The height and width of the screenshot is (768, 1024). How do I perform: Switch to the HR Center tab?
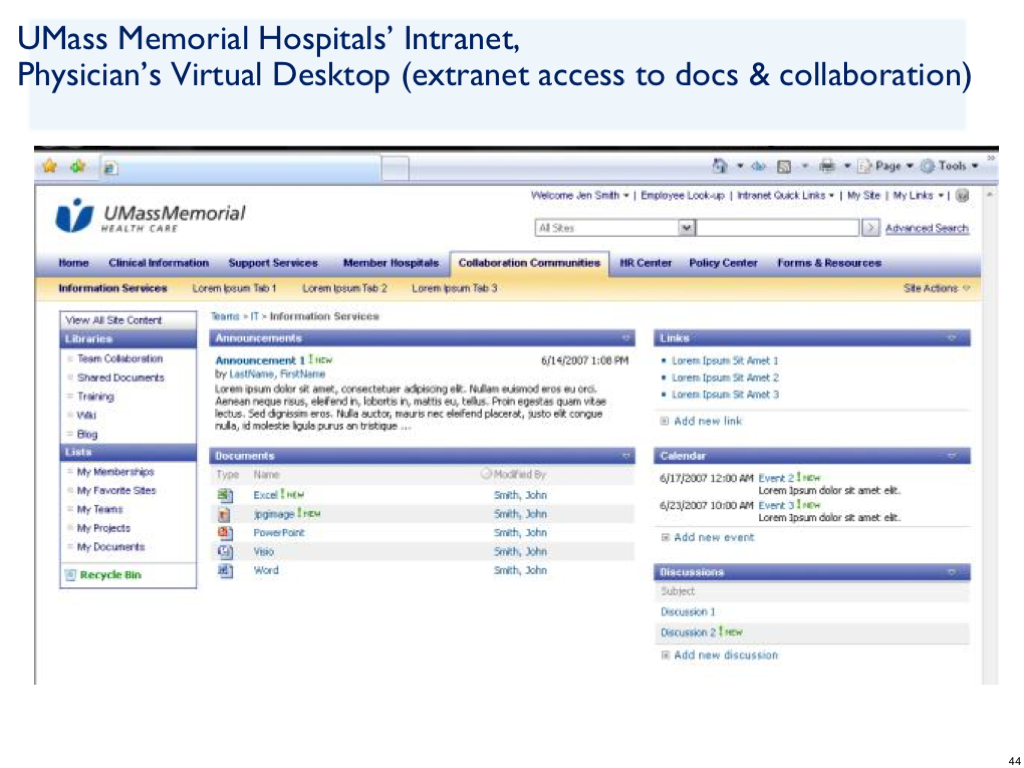tap(645, 263)
